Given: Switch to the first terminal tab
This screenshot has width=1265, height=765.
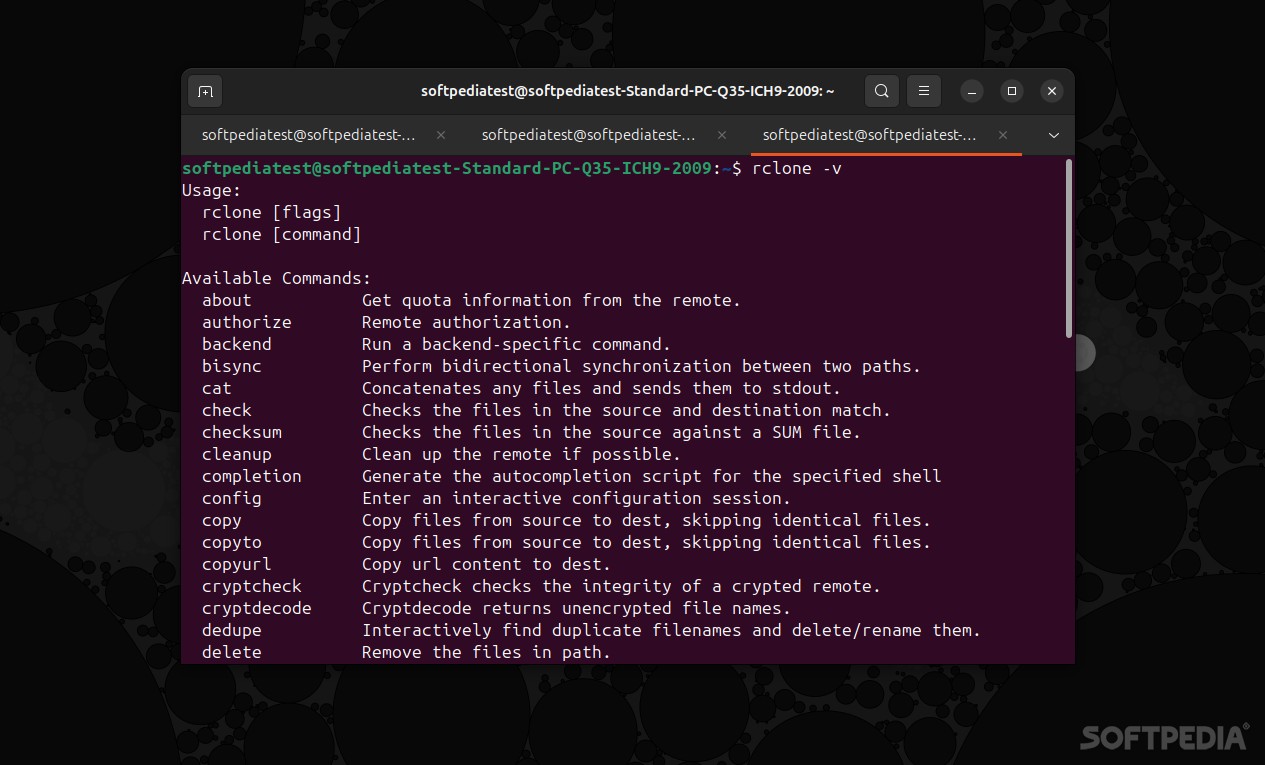Looking at the screenshot, I should click(309, 135).
